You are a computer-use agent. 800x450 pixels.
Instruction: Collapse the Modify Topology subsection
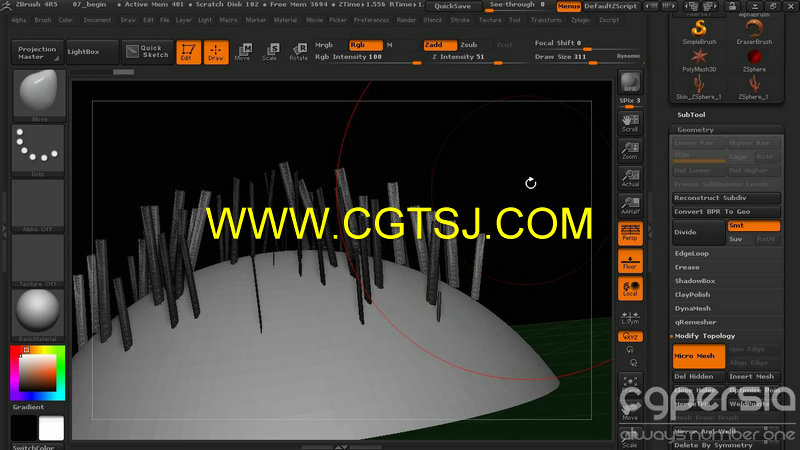[705, 336]
